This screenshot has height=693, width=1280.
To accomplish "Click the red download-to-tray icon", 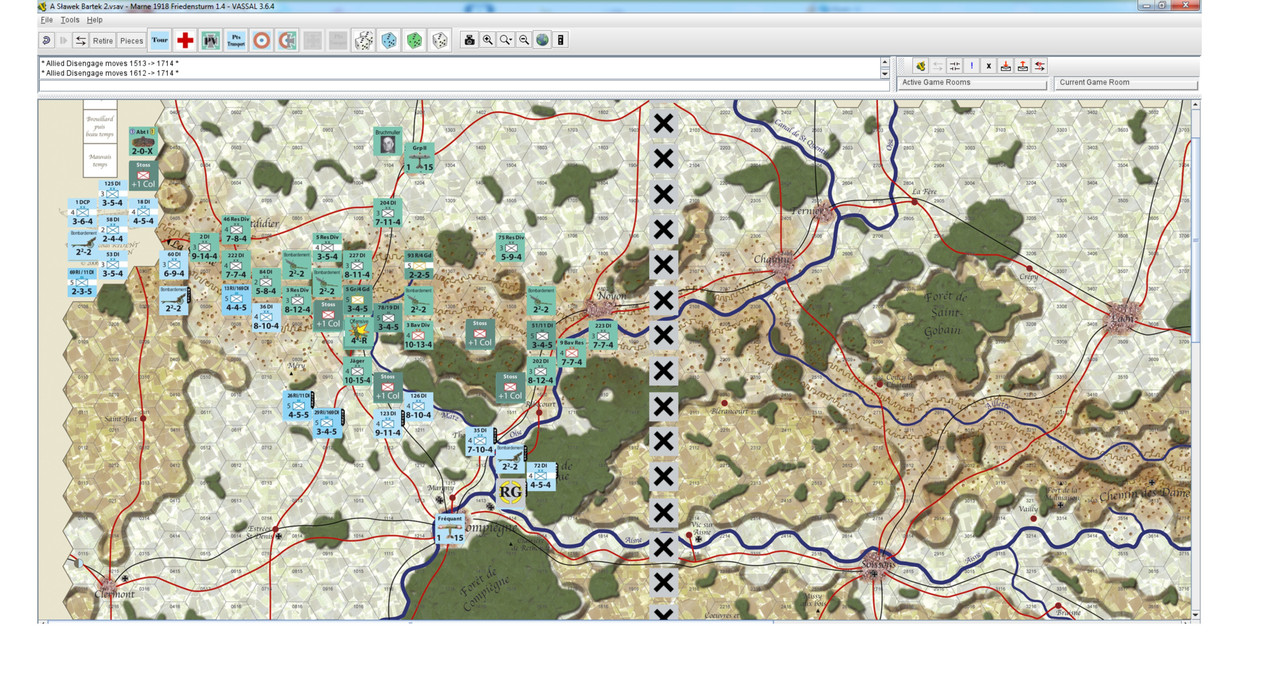I will pos(1006,66).
